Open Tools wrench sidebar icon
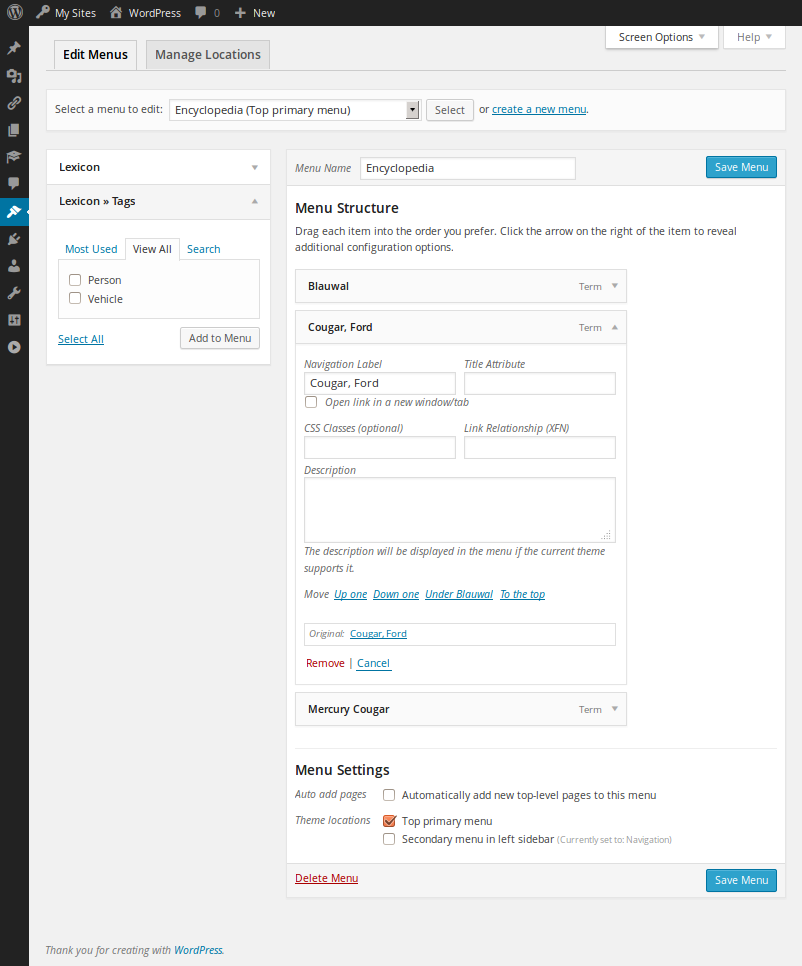 [x=14, y=293]
